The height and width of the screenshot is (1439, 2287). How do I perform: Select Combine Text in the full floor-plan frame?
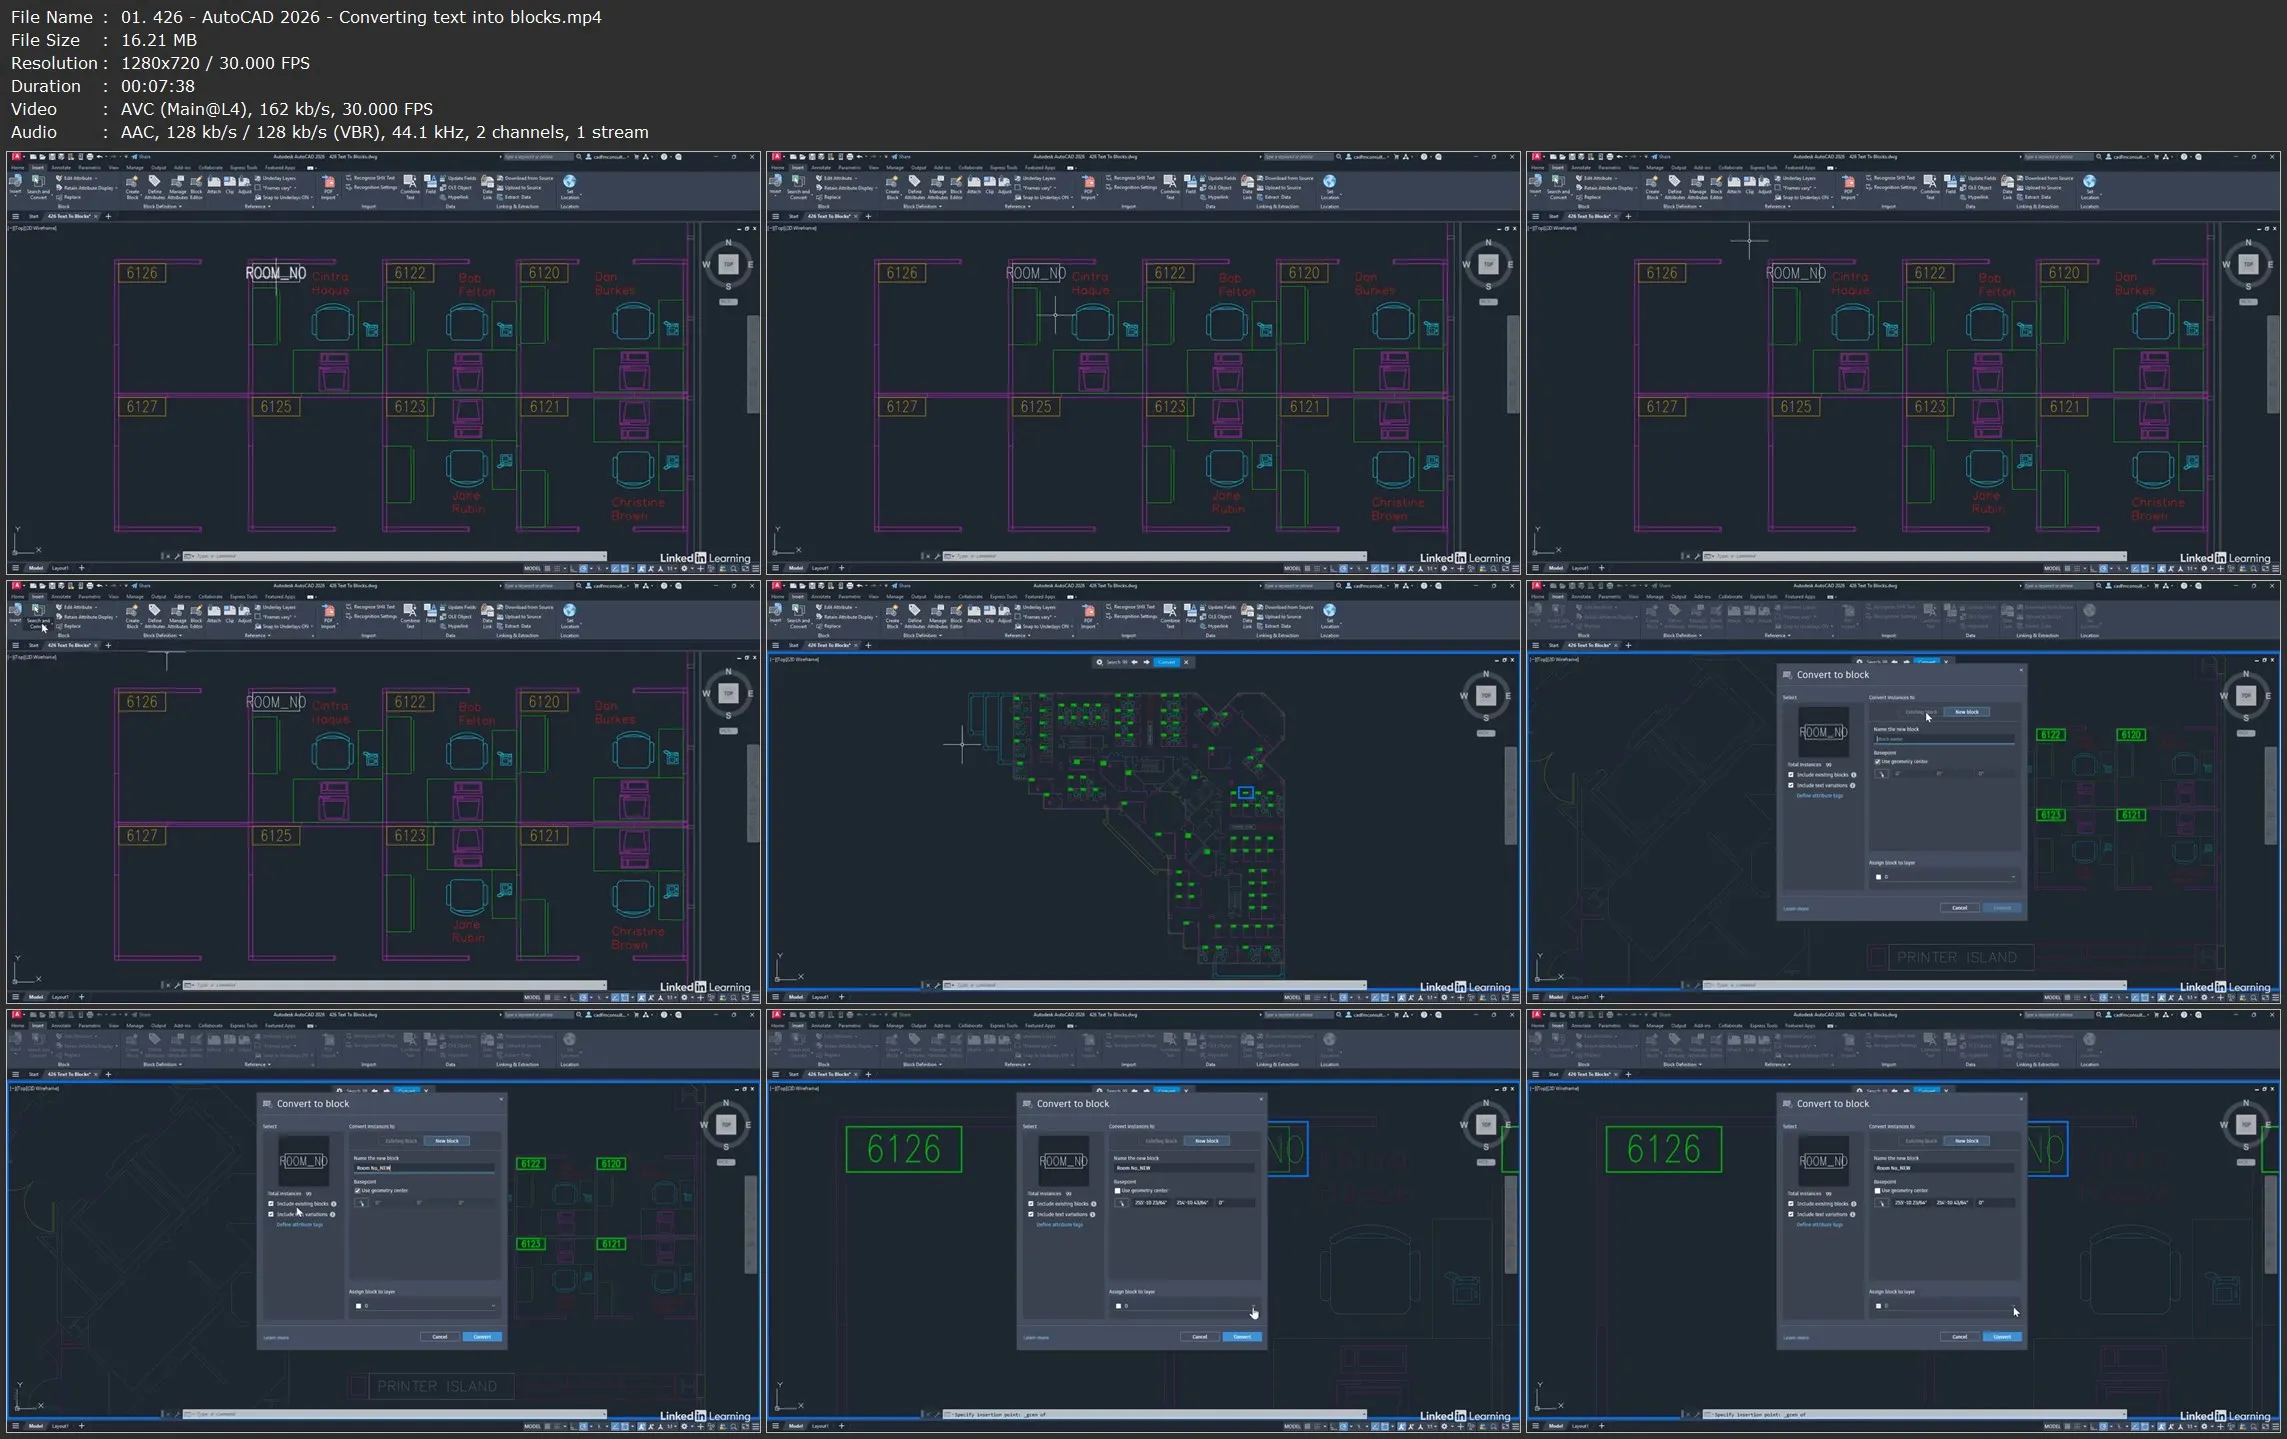click(1170, 616)
